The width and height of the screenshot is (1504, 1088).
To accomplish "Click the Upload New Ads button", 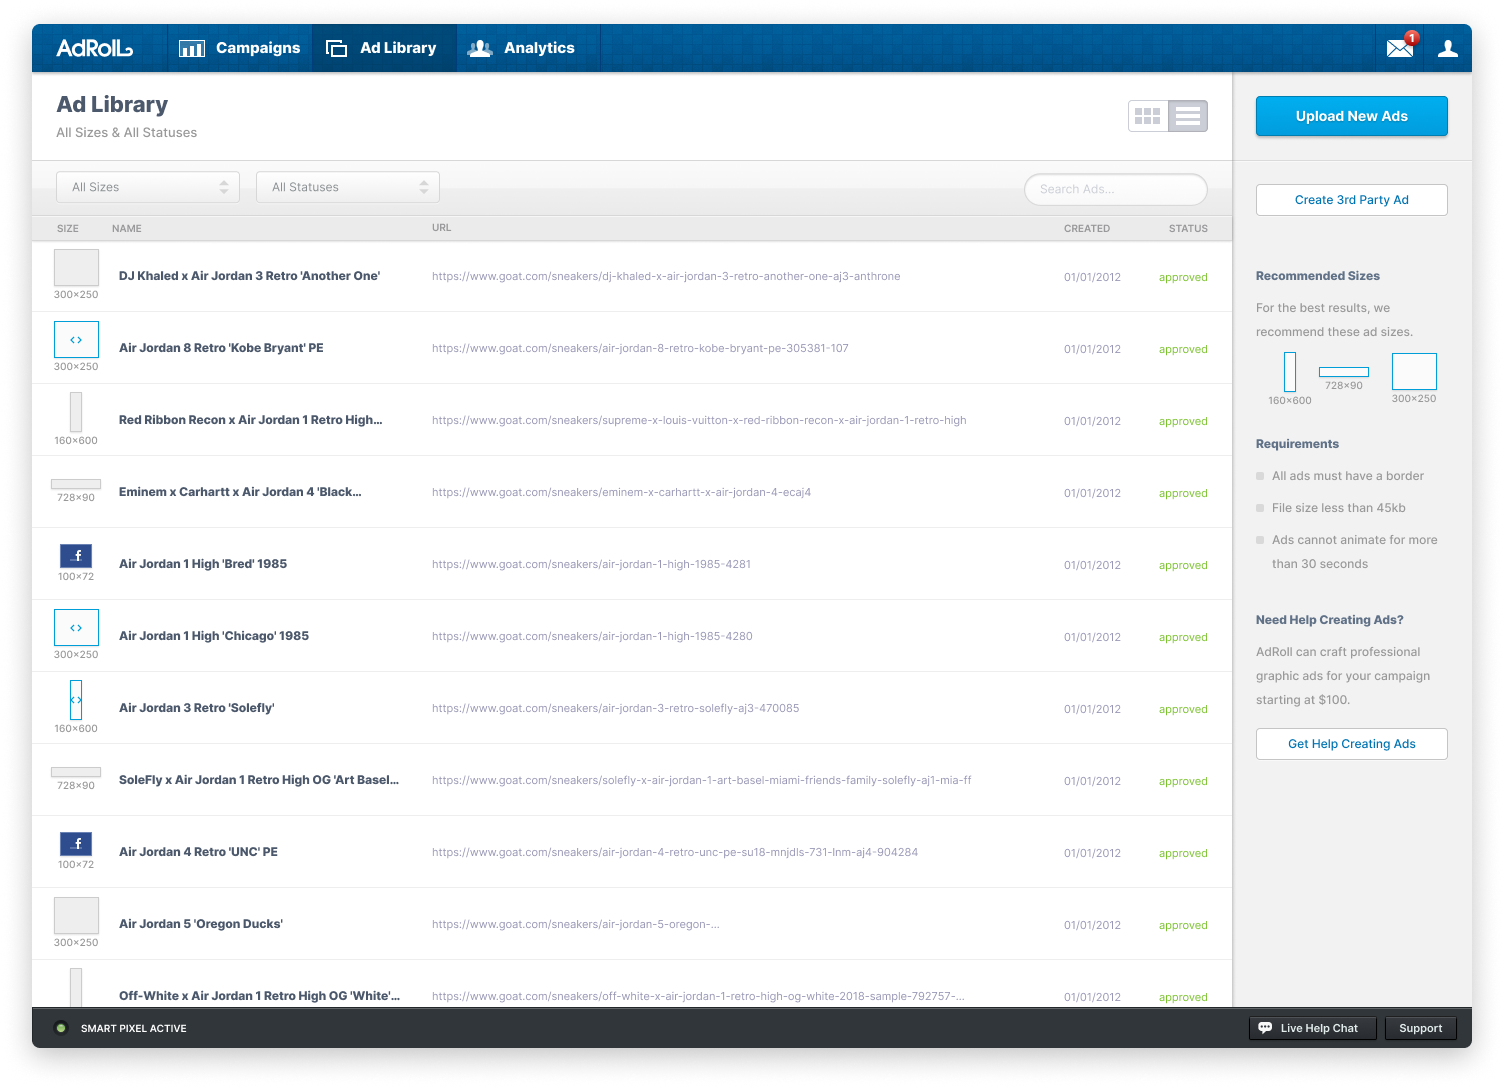I will (x=1351, y=116).
